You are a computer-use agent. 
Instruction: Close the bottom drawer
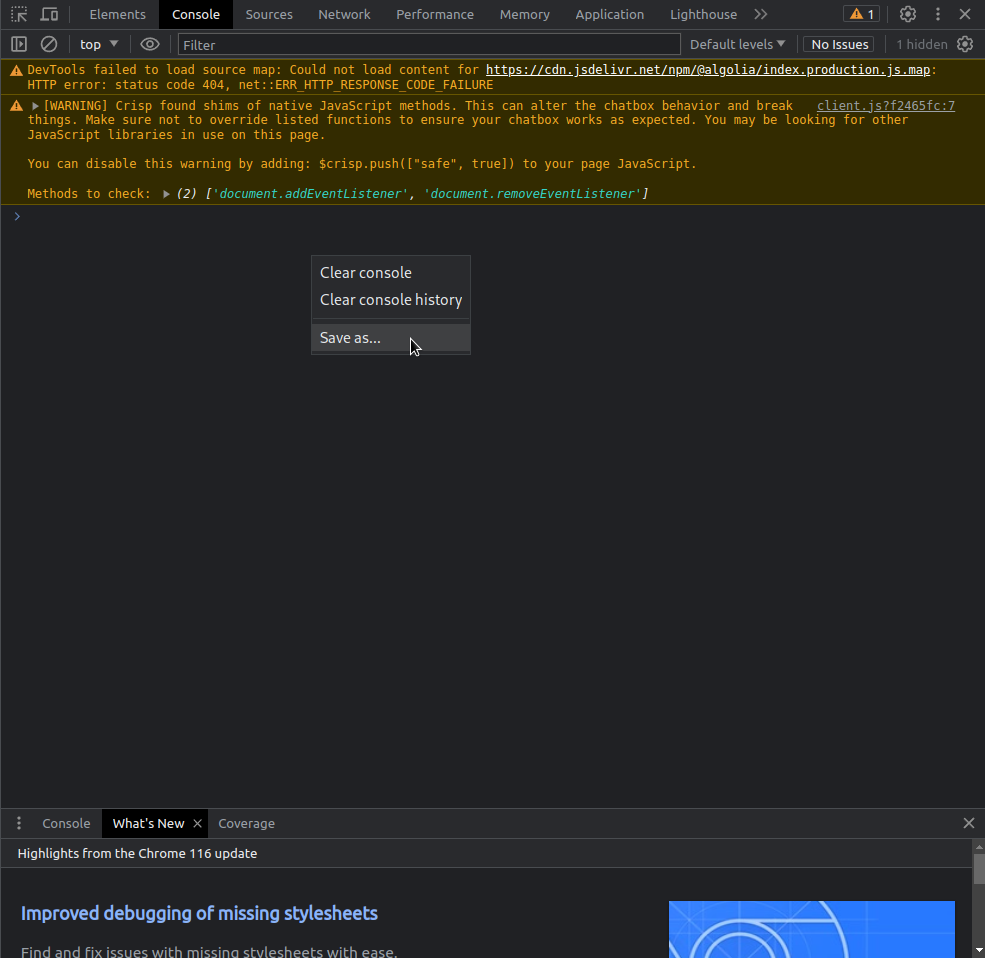coord(969,823)
